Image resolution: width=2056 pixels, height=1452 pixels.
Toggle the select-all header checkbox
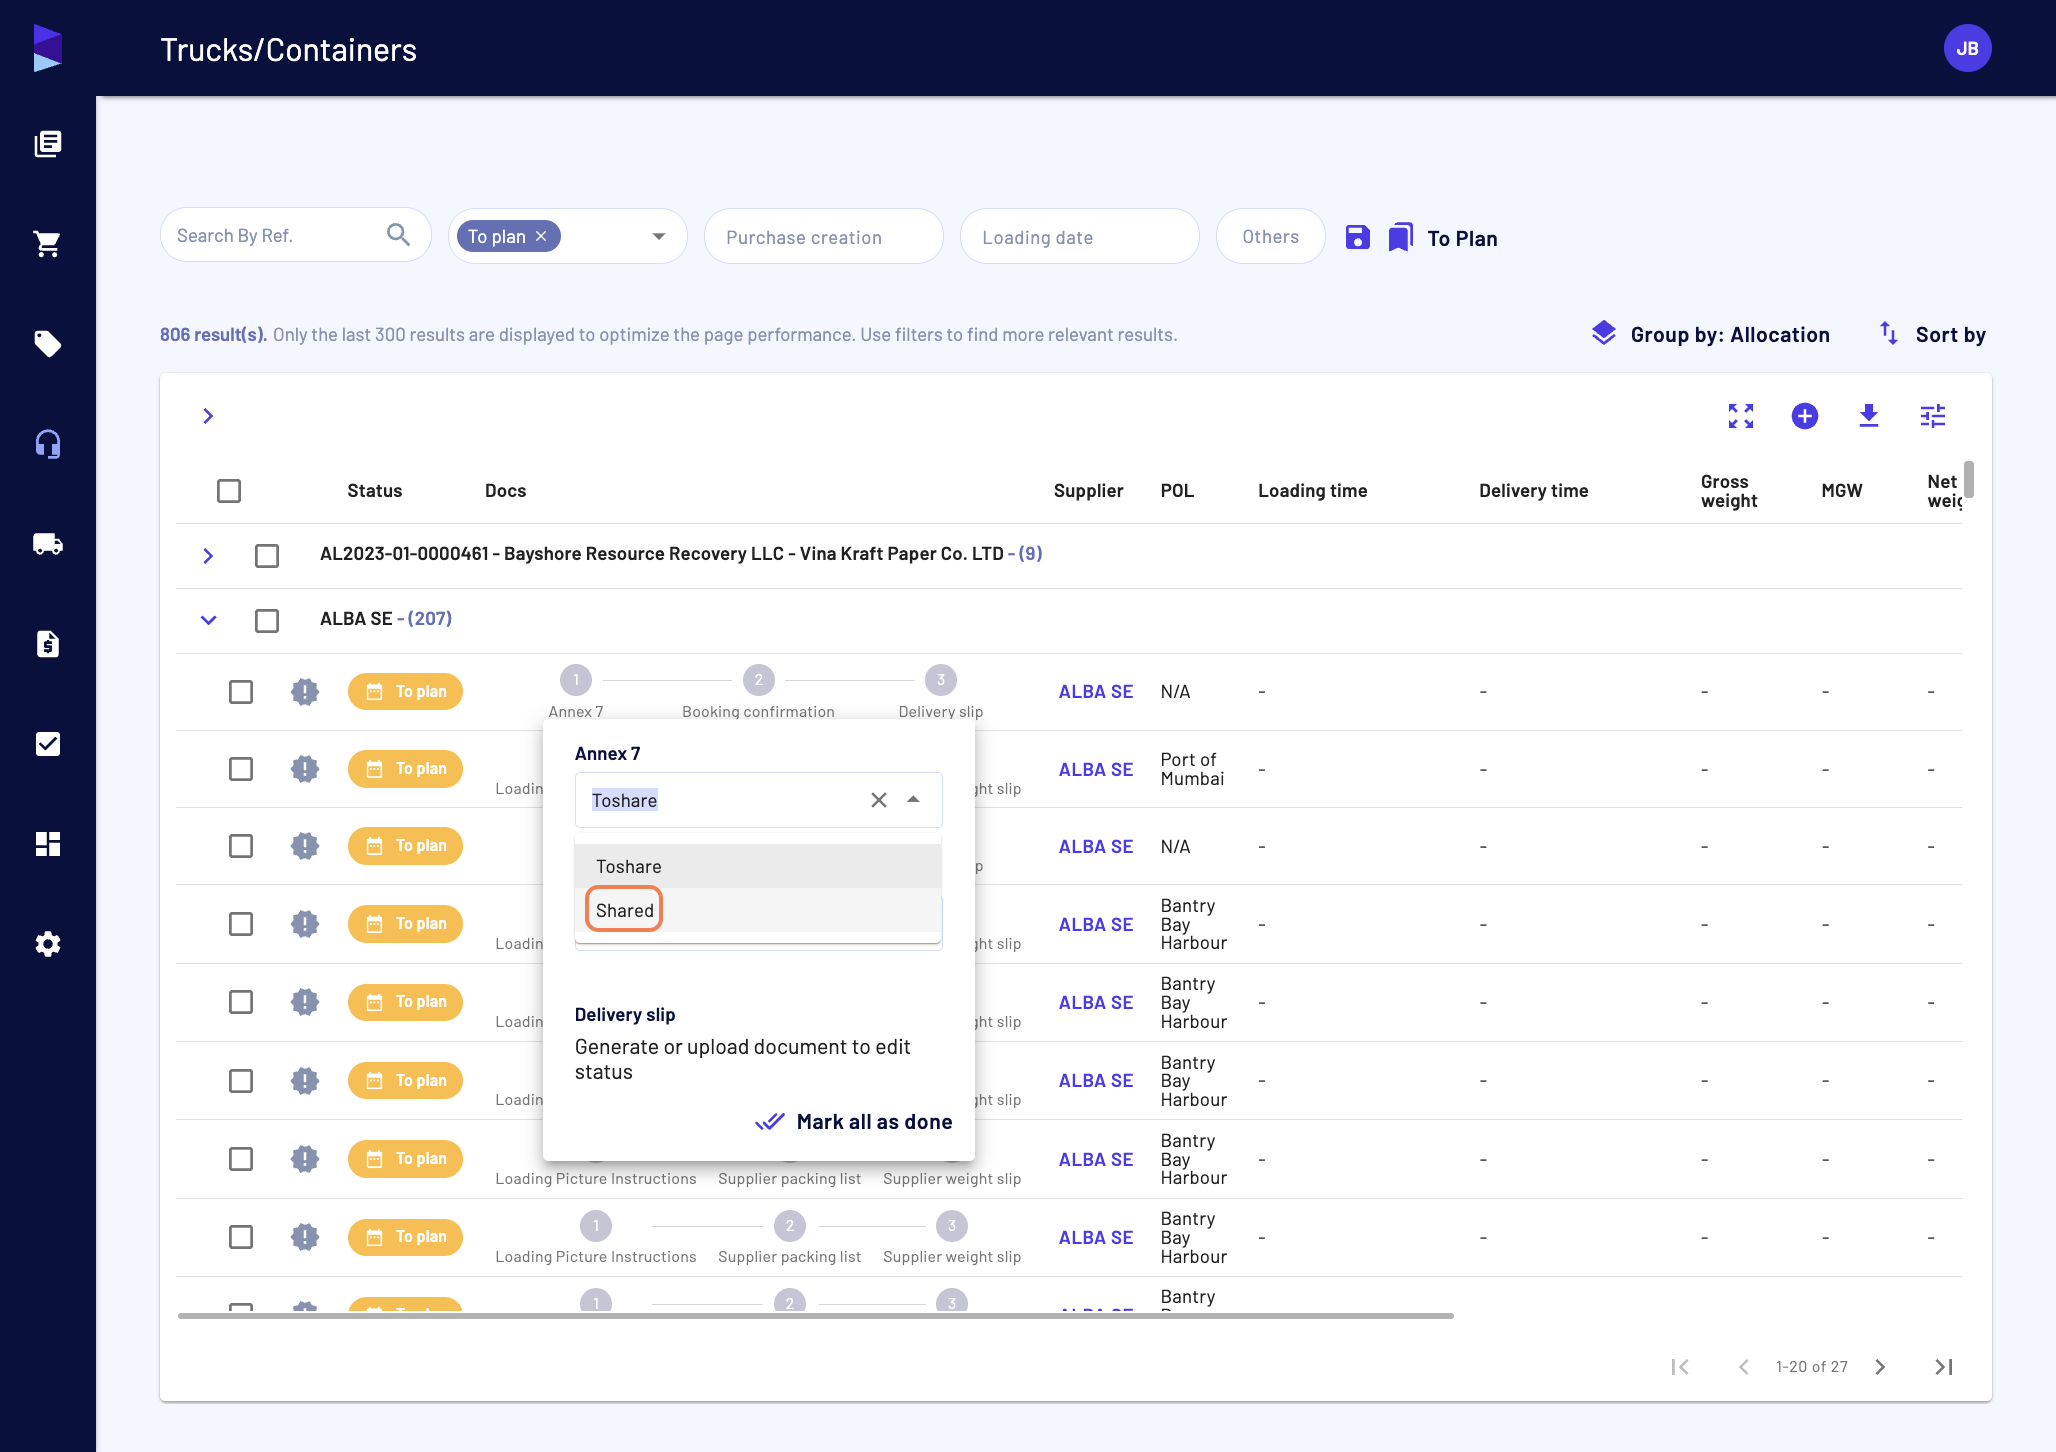pyautogui.click(x=229, y=491)
